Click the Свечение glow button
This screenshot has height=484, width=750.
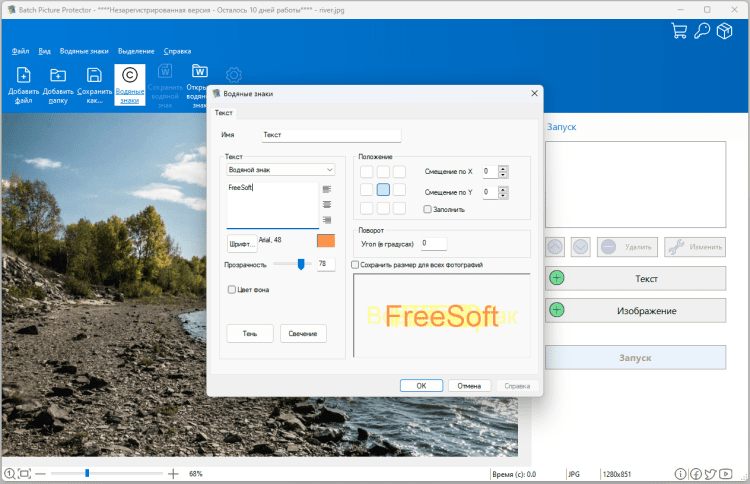pos(303,333)
